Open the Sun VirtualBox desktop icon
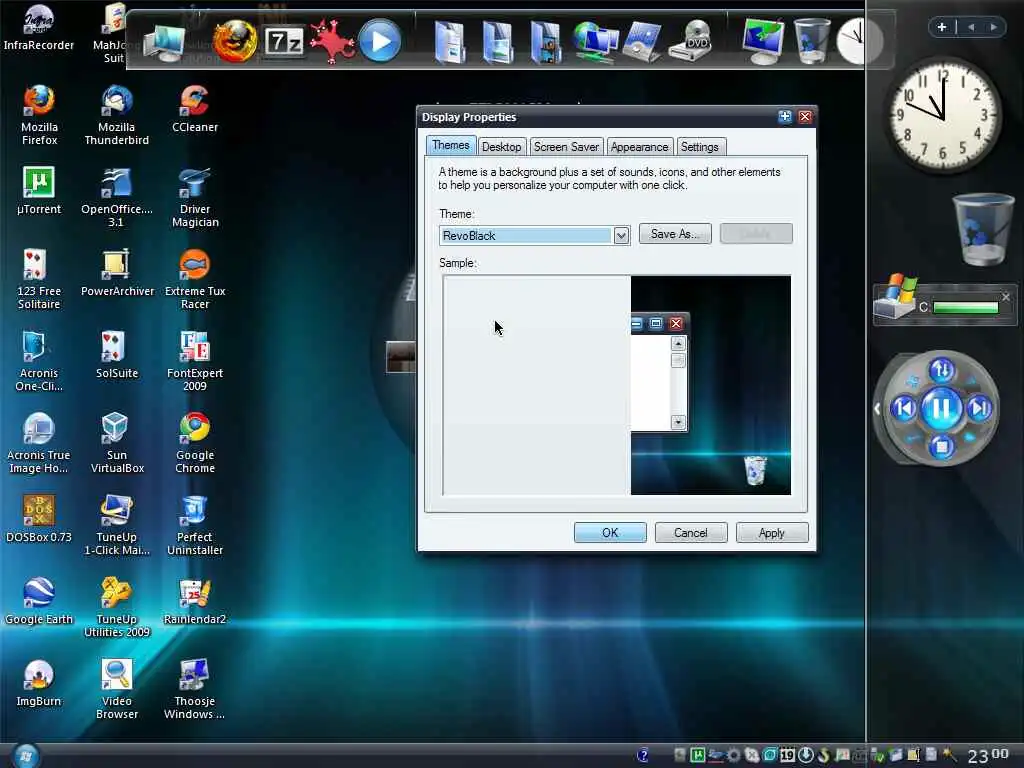1024x768 pixels. pyautogui.click(x=116, y=443)
